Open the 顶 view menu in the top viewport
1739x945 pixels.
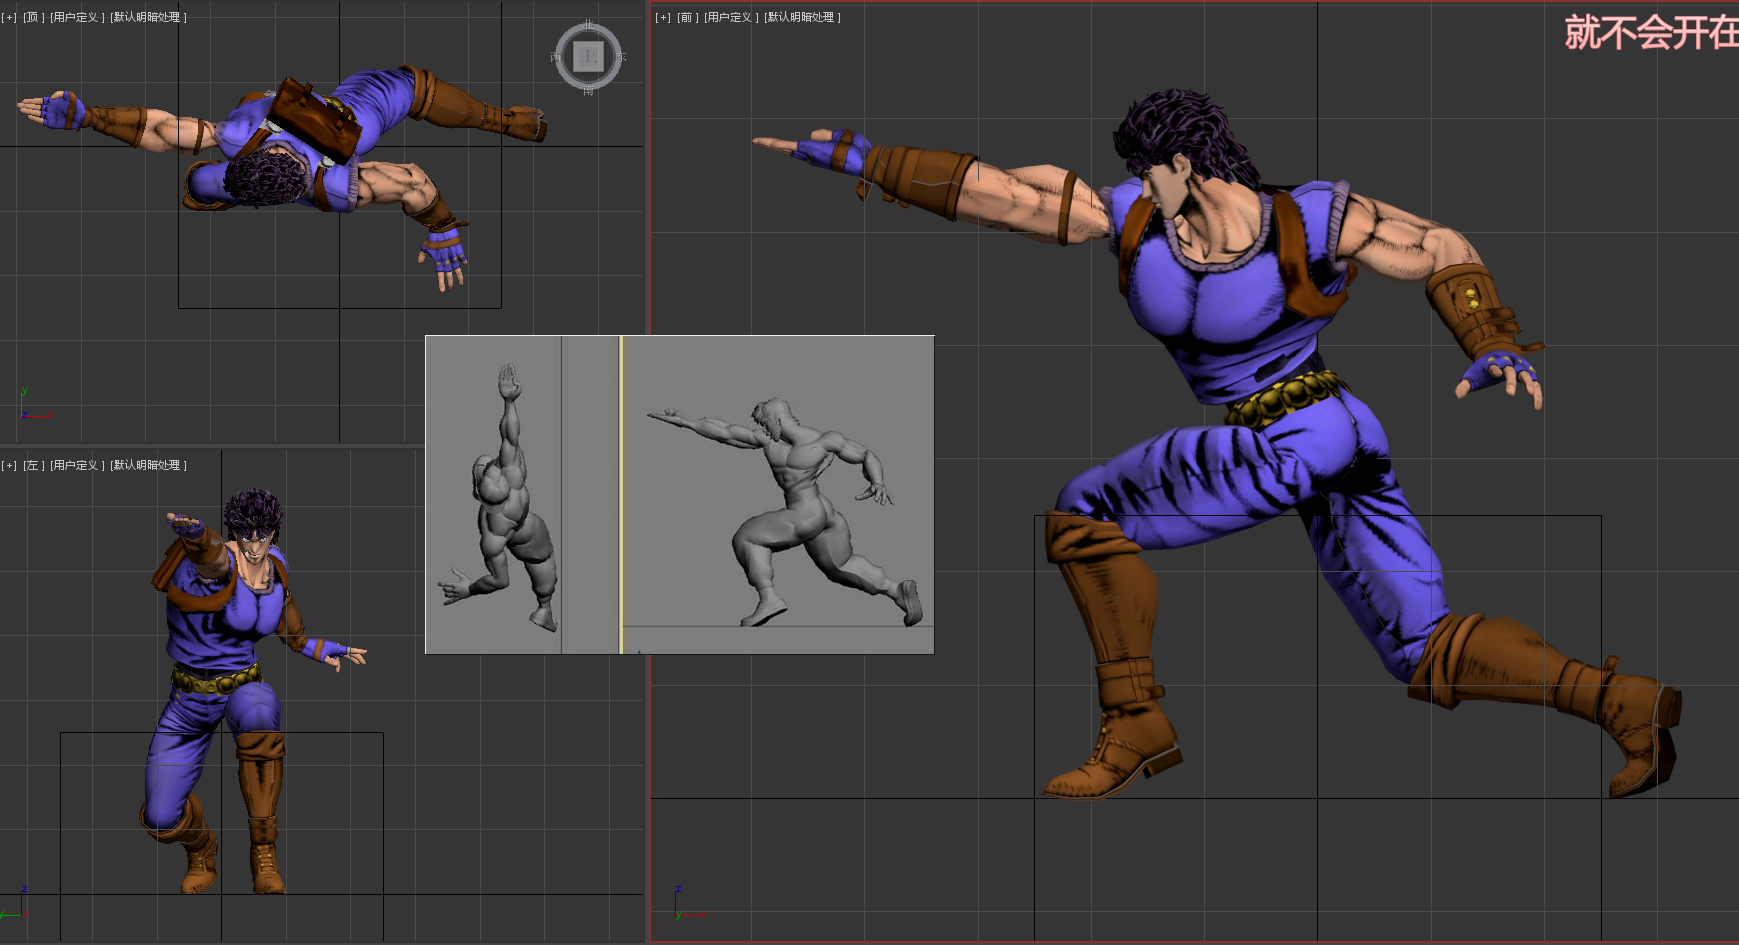pyautogui.click(x=33, y=17)
